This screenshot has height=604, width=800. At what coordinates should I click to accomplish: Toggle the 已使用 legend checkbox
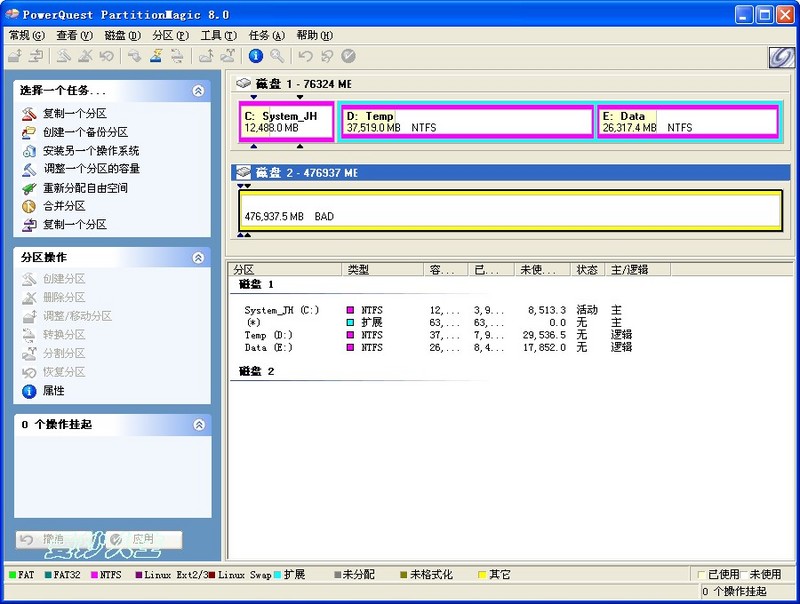[x=702, y=574]
